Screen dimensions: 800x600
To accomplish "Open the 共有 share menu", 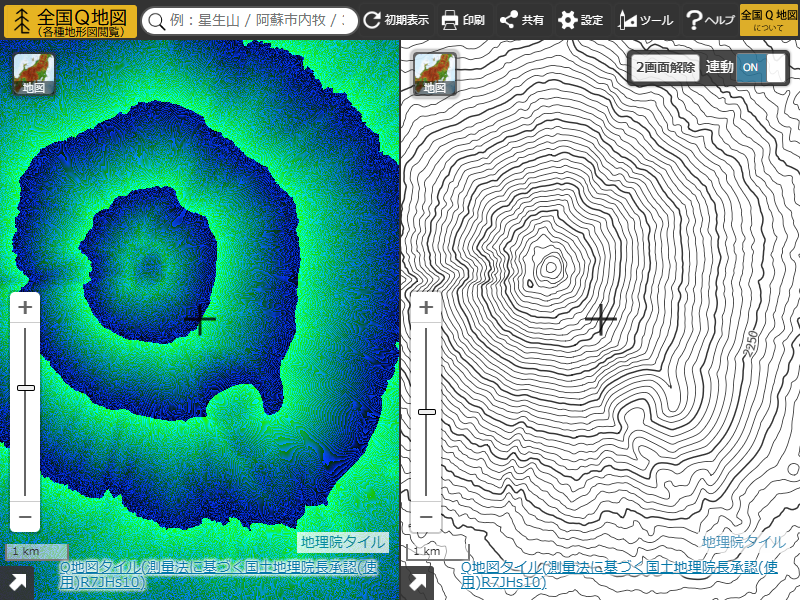I will tap(521, 20).
